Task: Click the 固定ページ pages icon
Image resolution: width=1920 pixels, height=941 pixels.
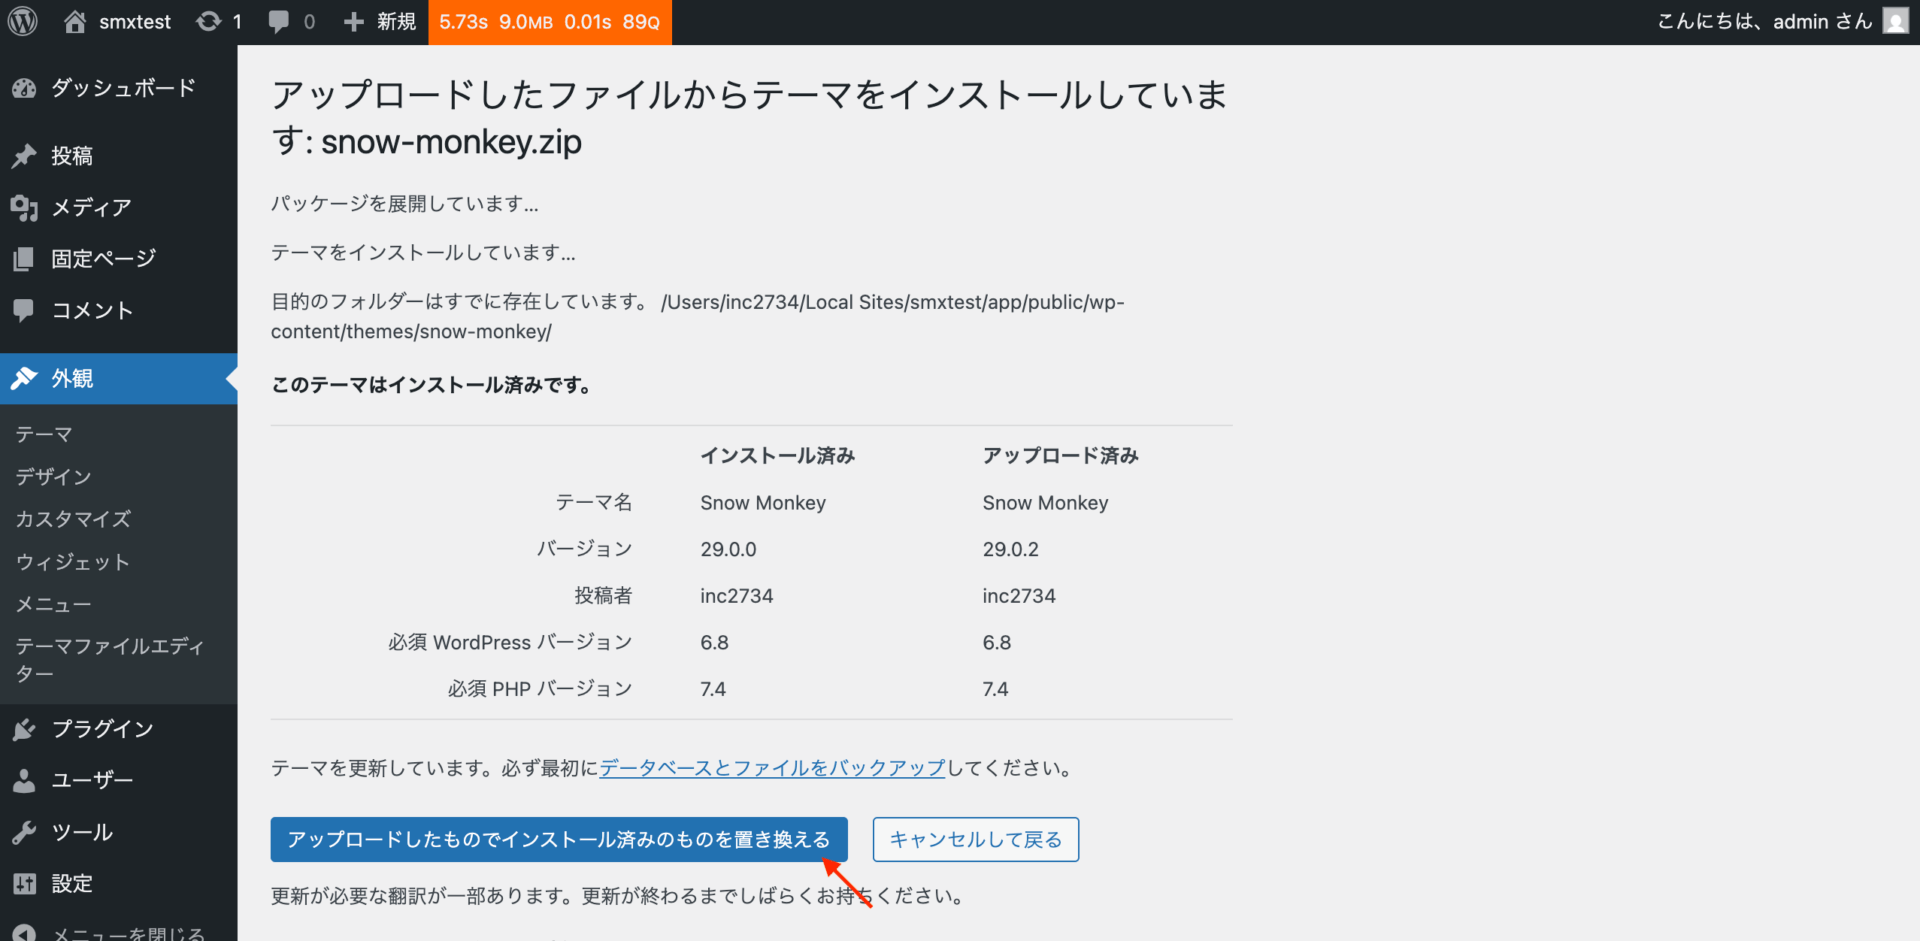Action: [x=24, y=259]
